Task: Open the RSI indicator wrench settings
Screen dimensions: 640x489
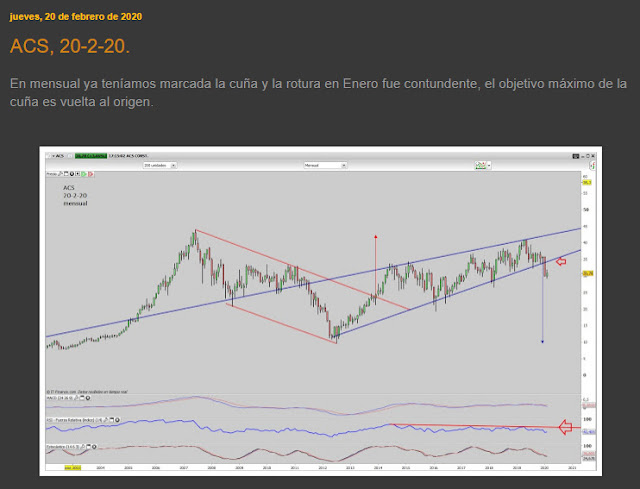Action: coord(106,420)
